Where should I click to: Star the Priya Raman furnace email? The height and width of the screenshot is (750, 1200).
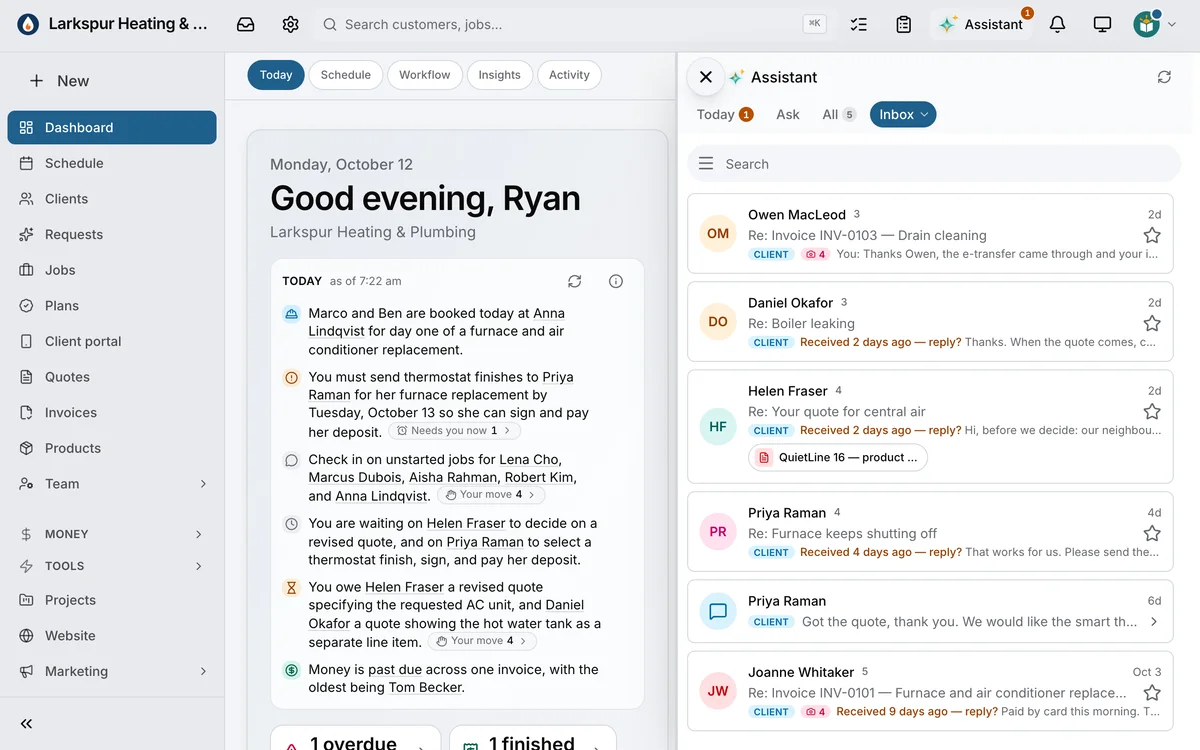1152,533
